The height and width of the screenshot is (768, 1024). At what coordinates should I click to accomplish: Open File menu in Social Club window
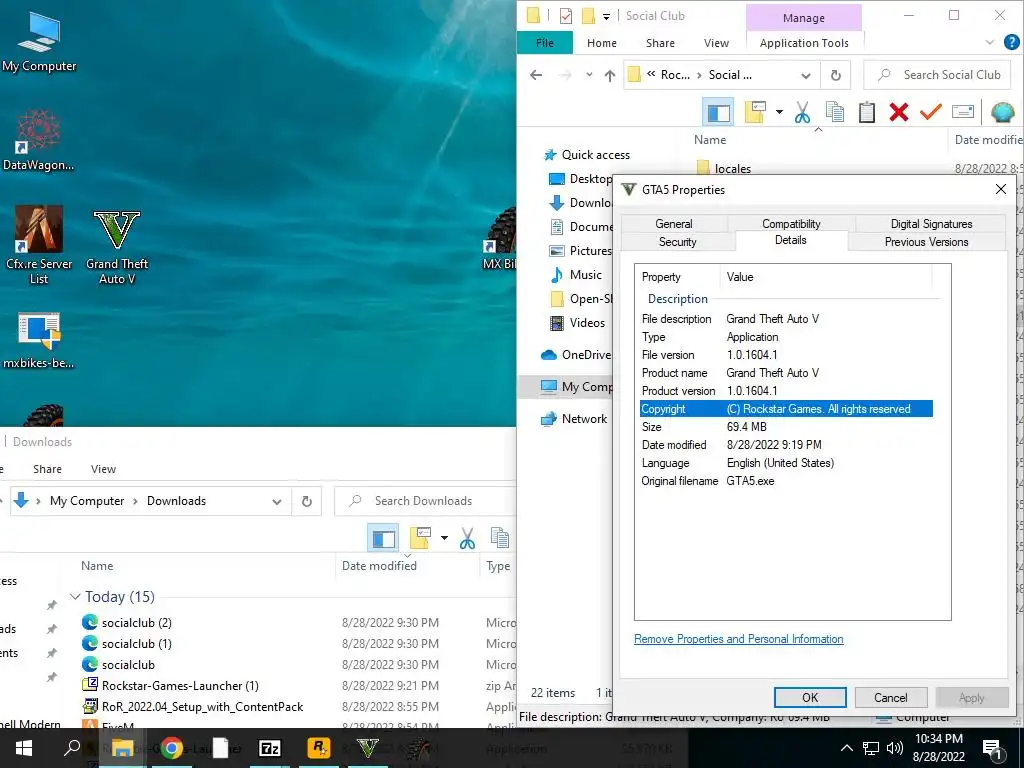coord(545,43)
